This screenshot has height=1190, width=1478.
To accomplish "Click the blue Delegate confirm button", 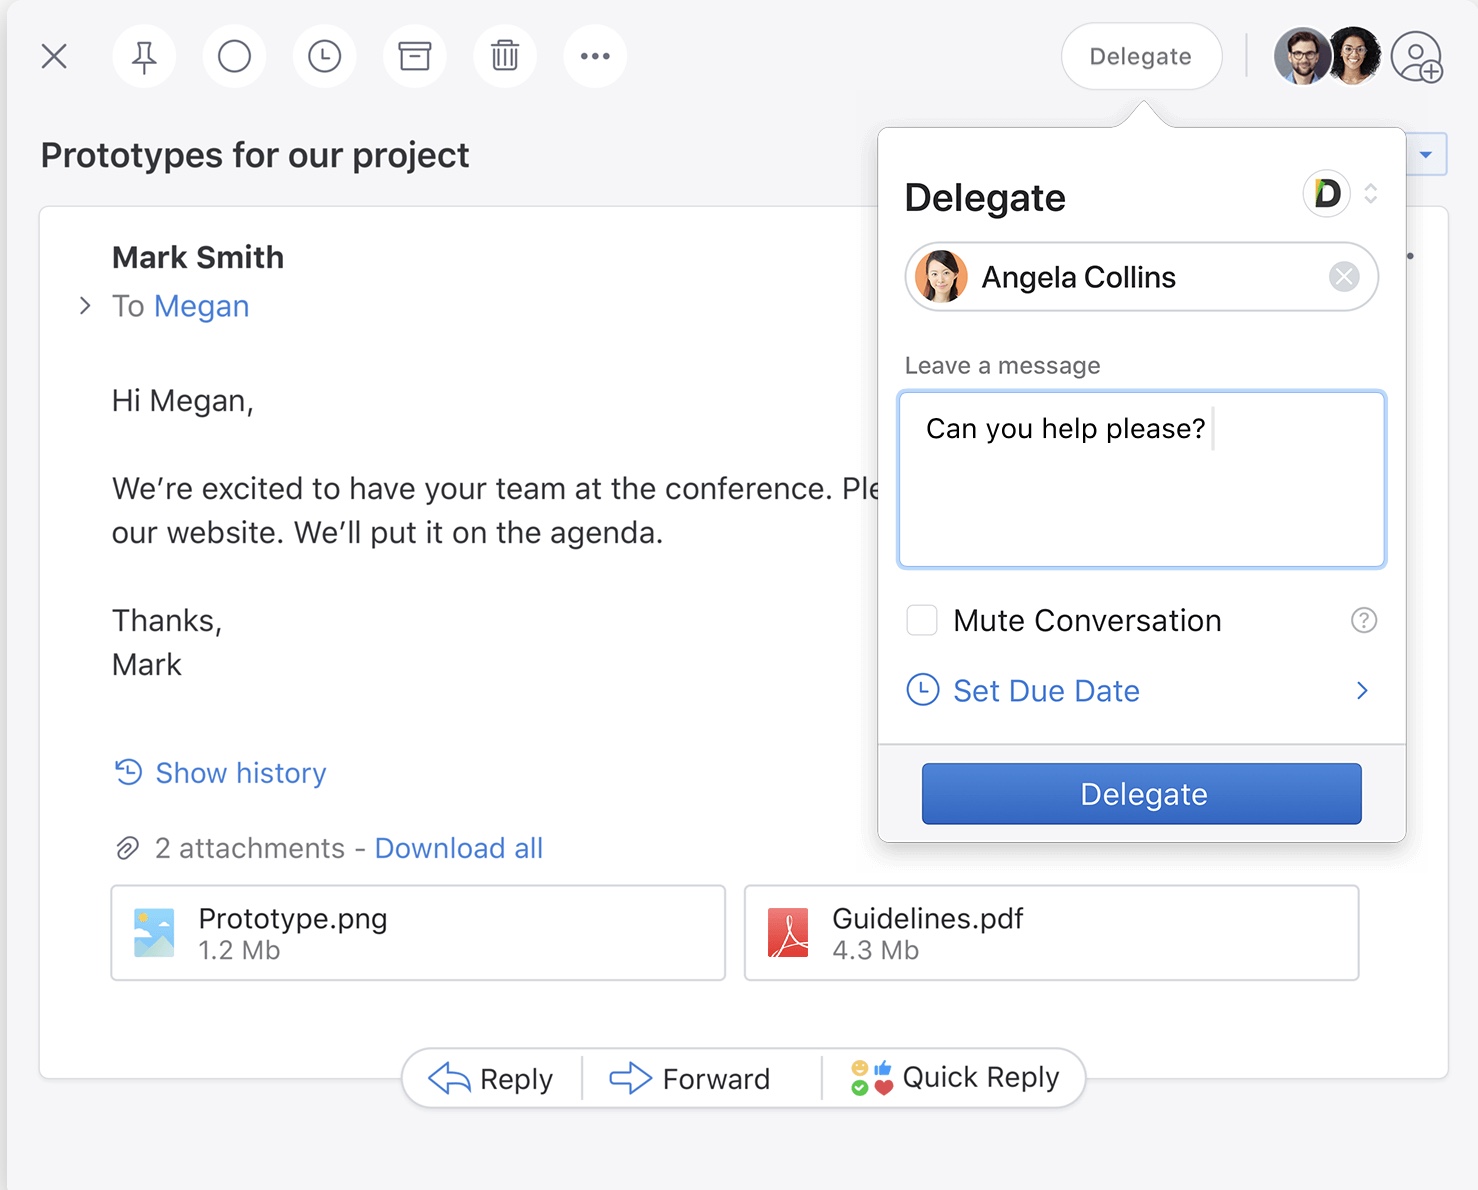I will [1141, 794].
